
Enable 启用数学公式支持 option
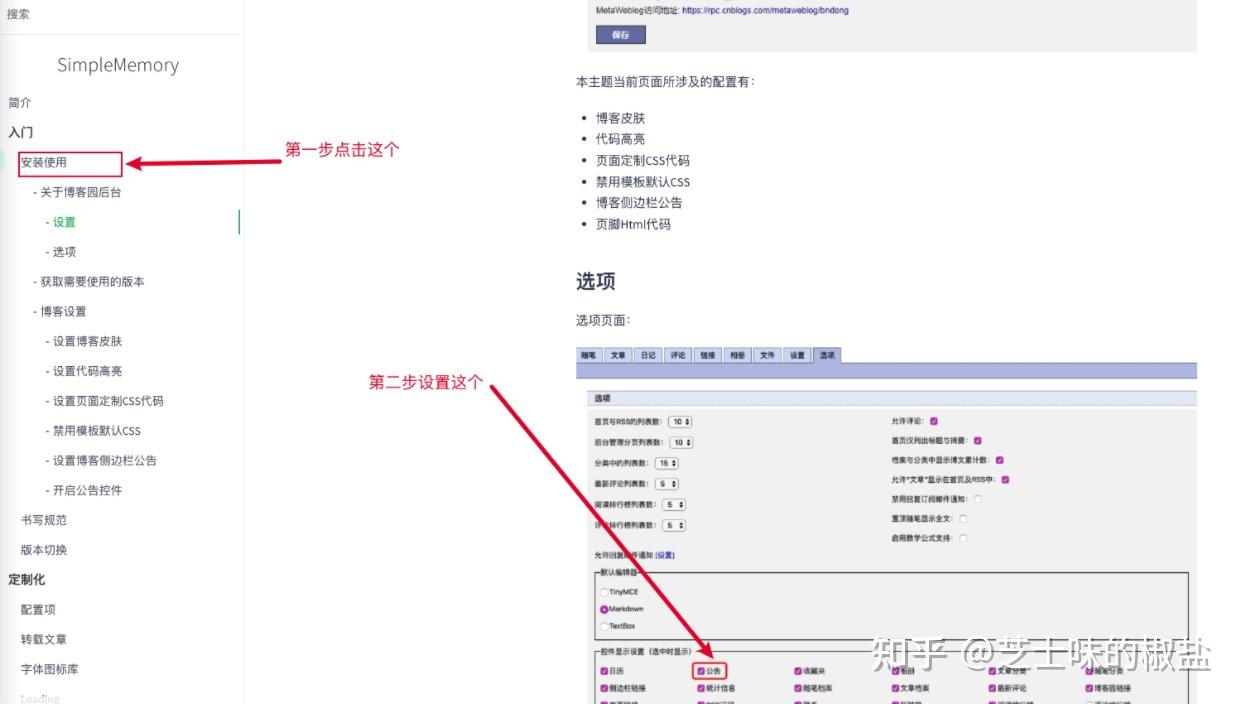point(963,538)
